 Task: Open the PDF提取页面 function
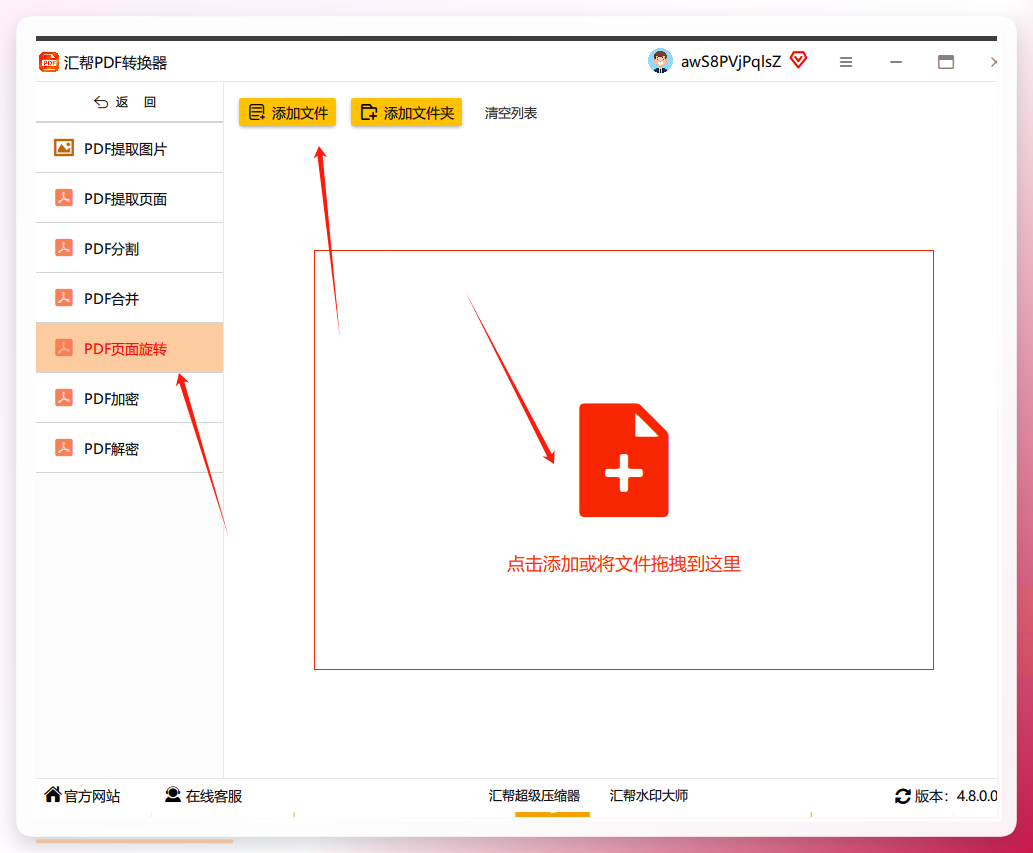pos(130,198)
